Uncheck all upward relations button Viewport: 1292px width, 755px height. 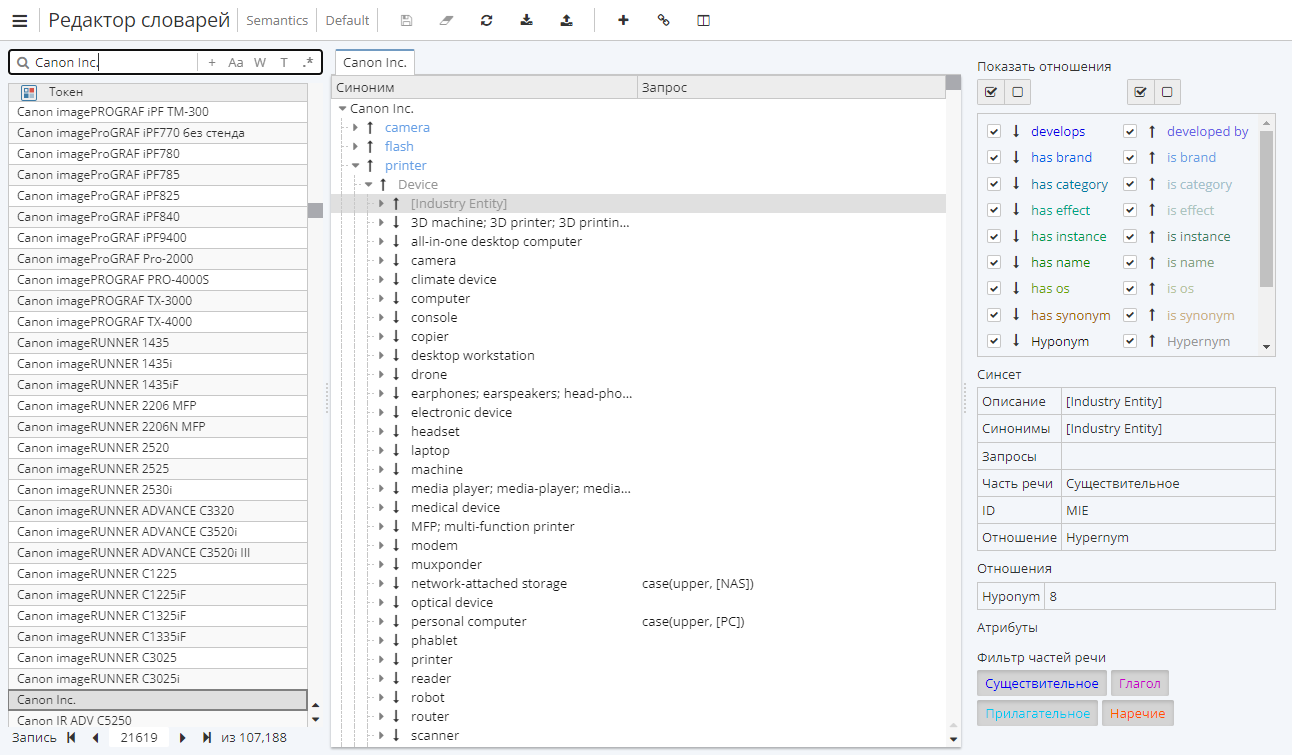click(x=1167, y=92)
